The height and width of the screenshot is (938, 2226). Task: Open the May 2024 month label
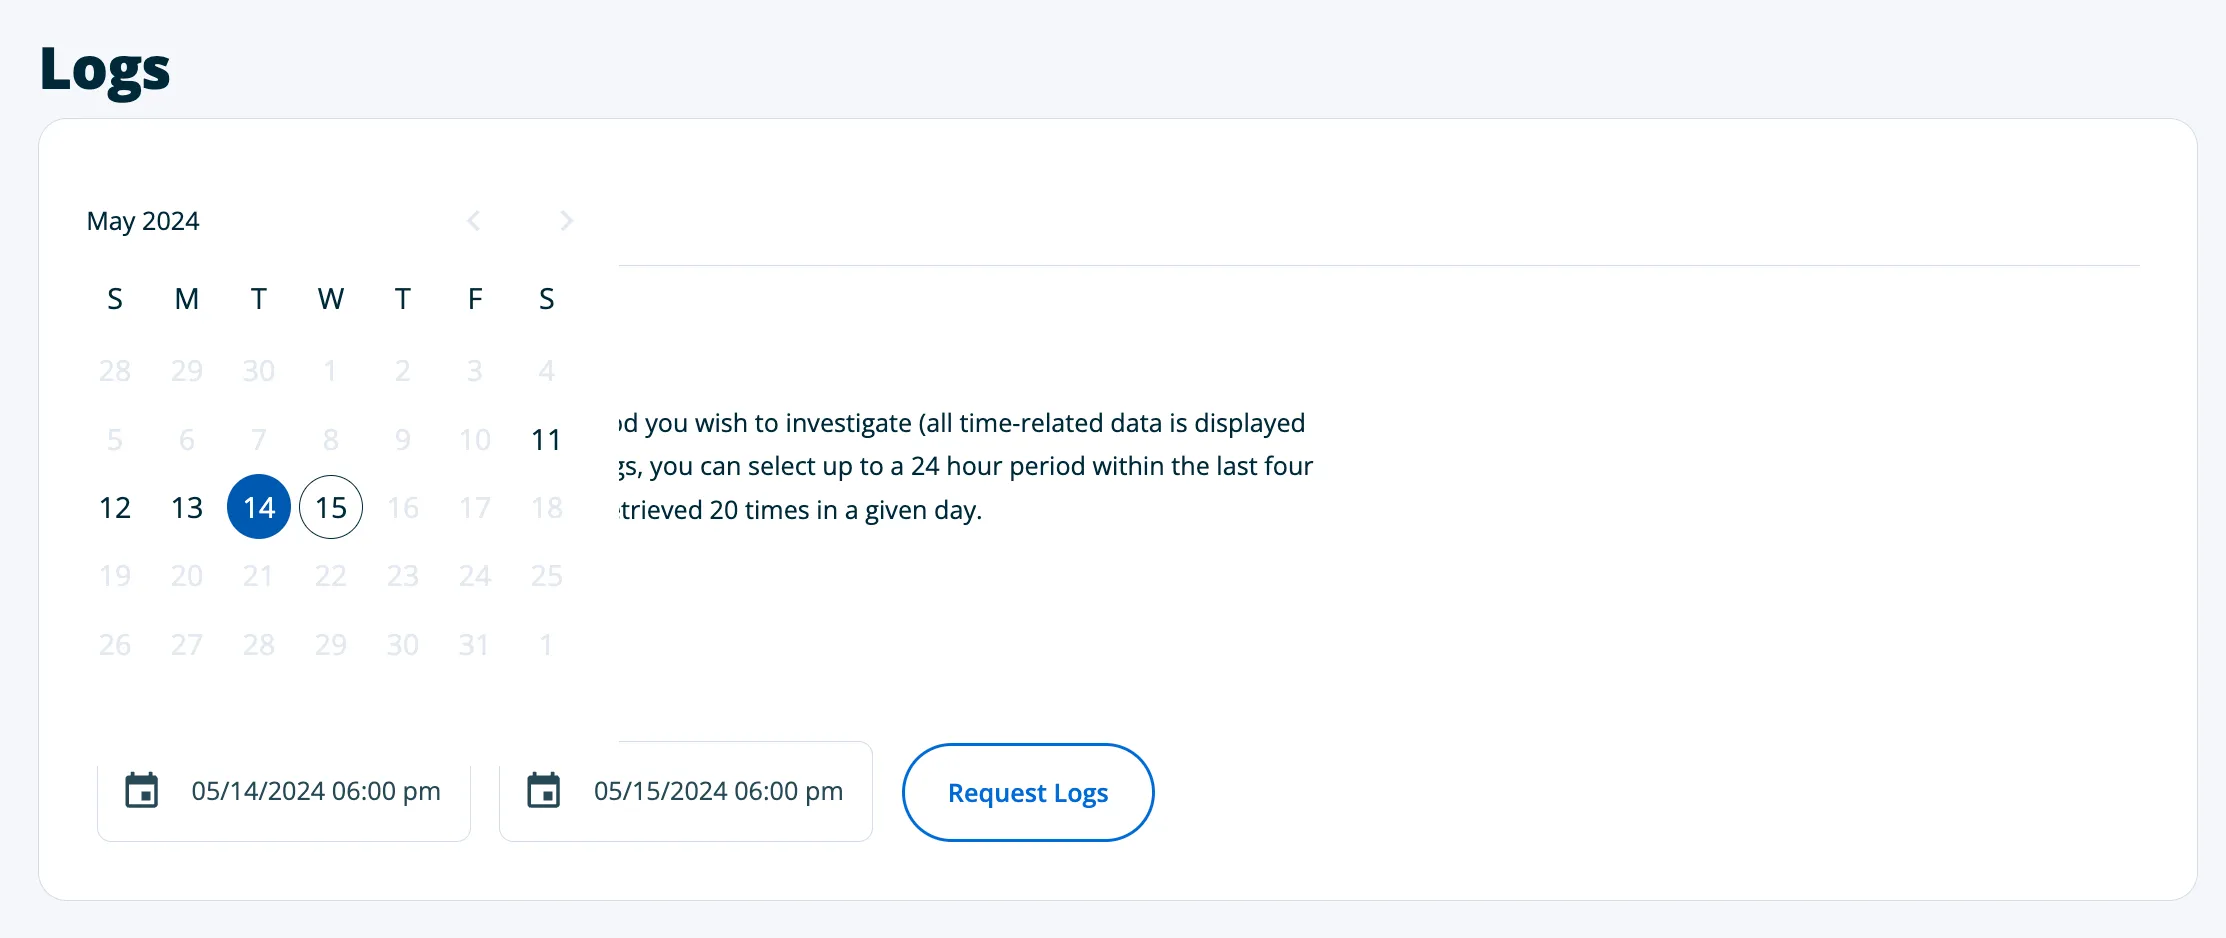143,221
